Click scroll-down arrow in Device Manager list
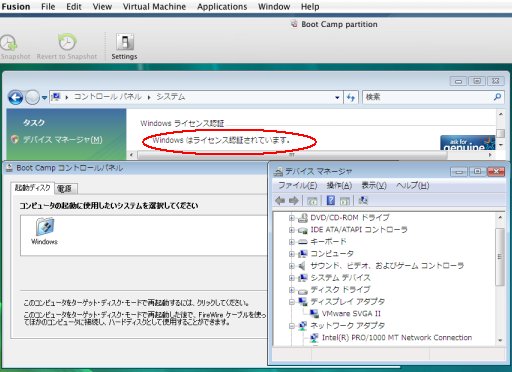The image size is (512, 372). [x=500, y=340]
